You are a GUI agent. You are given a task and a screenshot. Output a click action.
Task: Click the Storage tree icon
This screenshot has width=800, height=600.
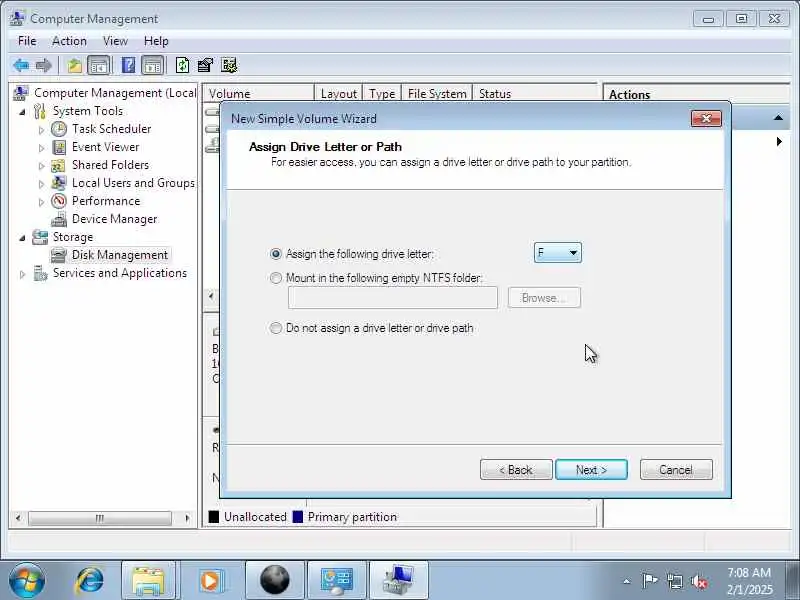coord(40,237)
